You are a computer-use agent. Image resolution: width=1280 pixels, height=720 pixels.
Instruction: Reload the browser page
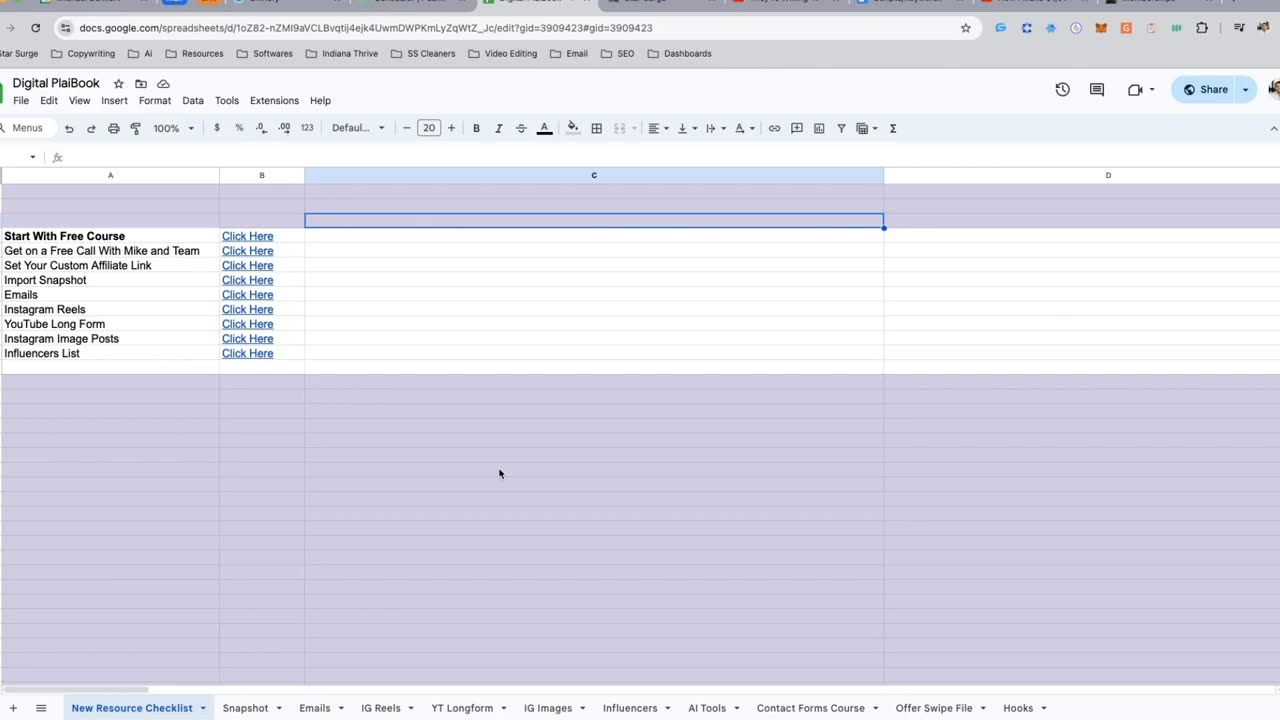(35, 28)
